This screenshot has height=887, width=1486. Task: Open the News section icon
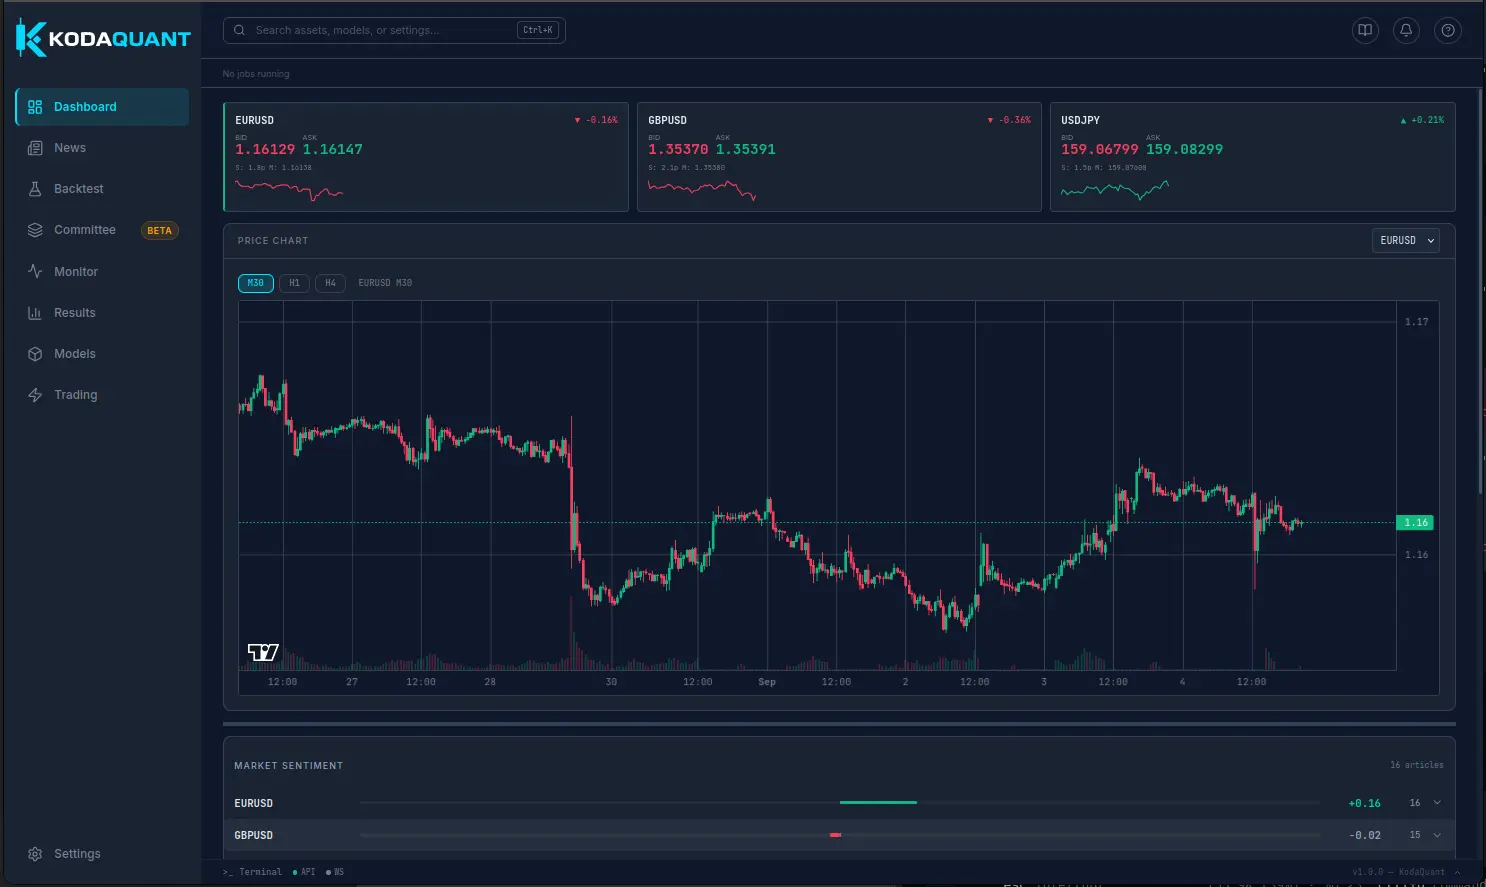tap(35, 148)
